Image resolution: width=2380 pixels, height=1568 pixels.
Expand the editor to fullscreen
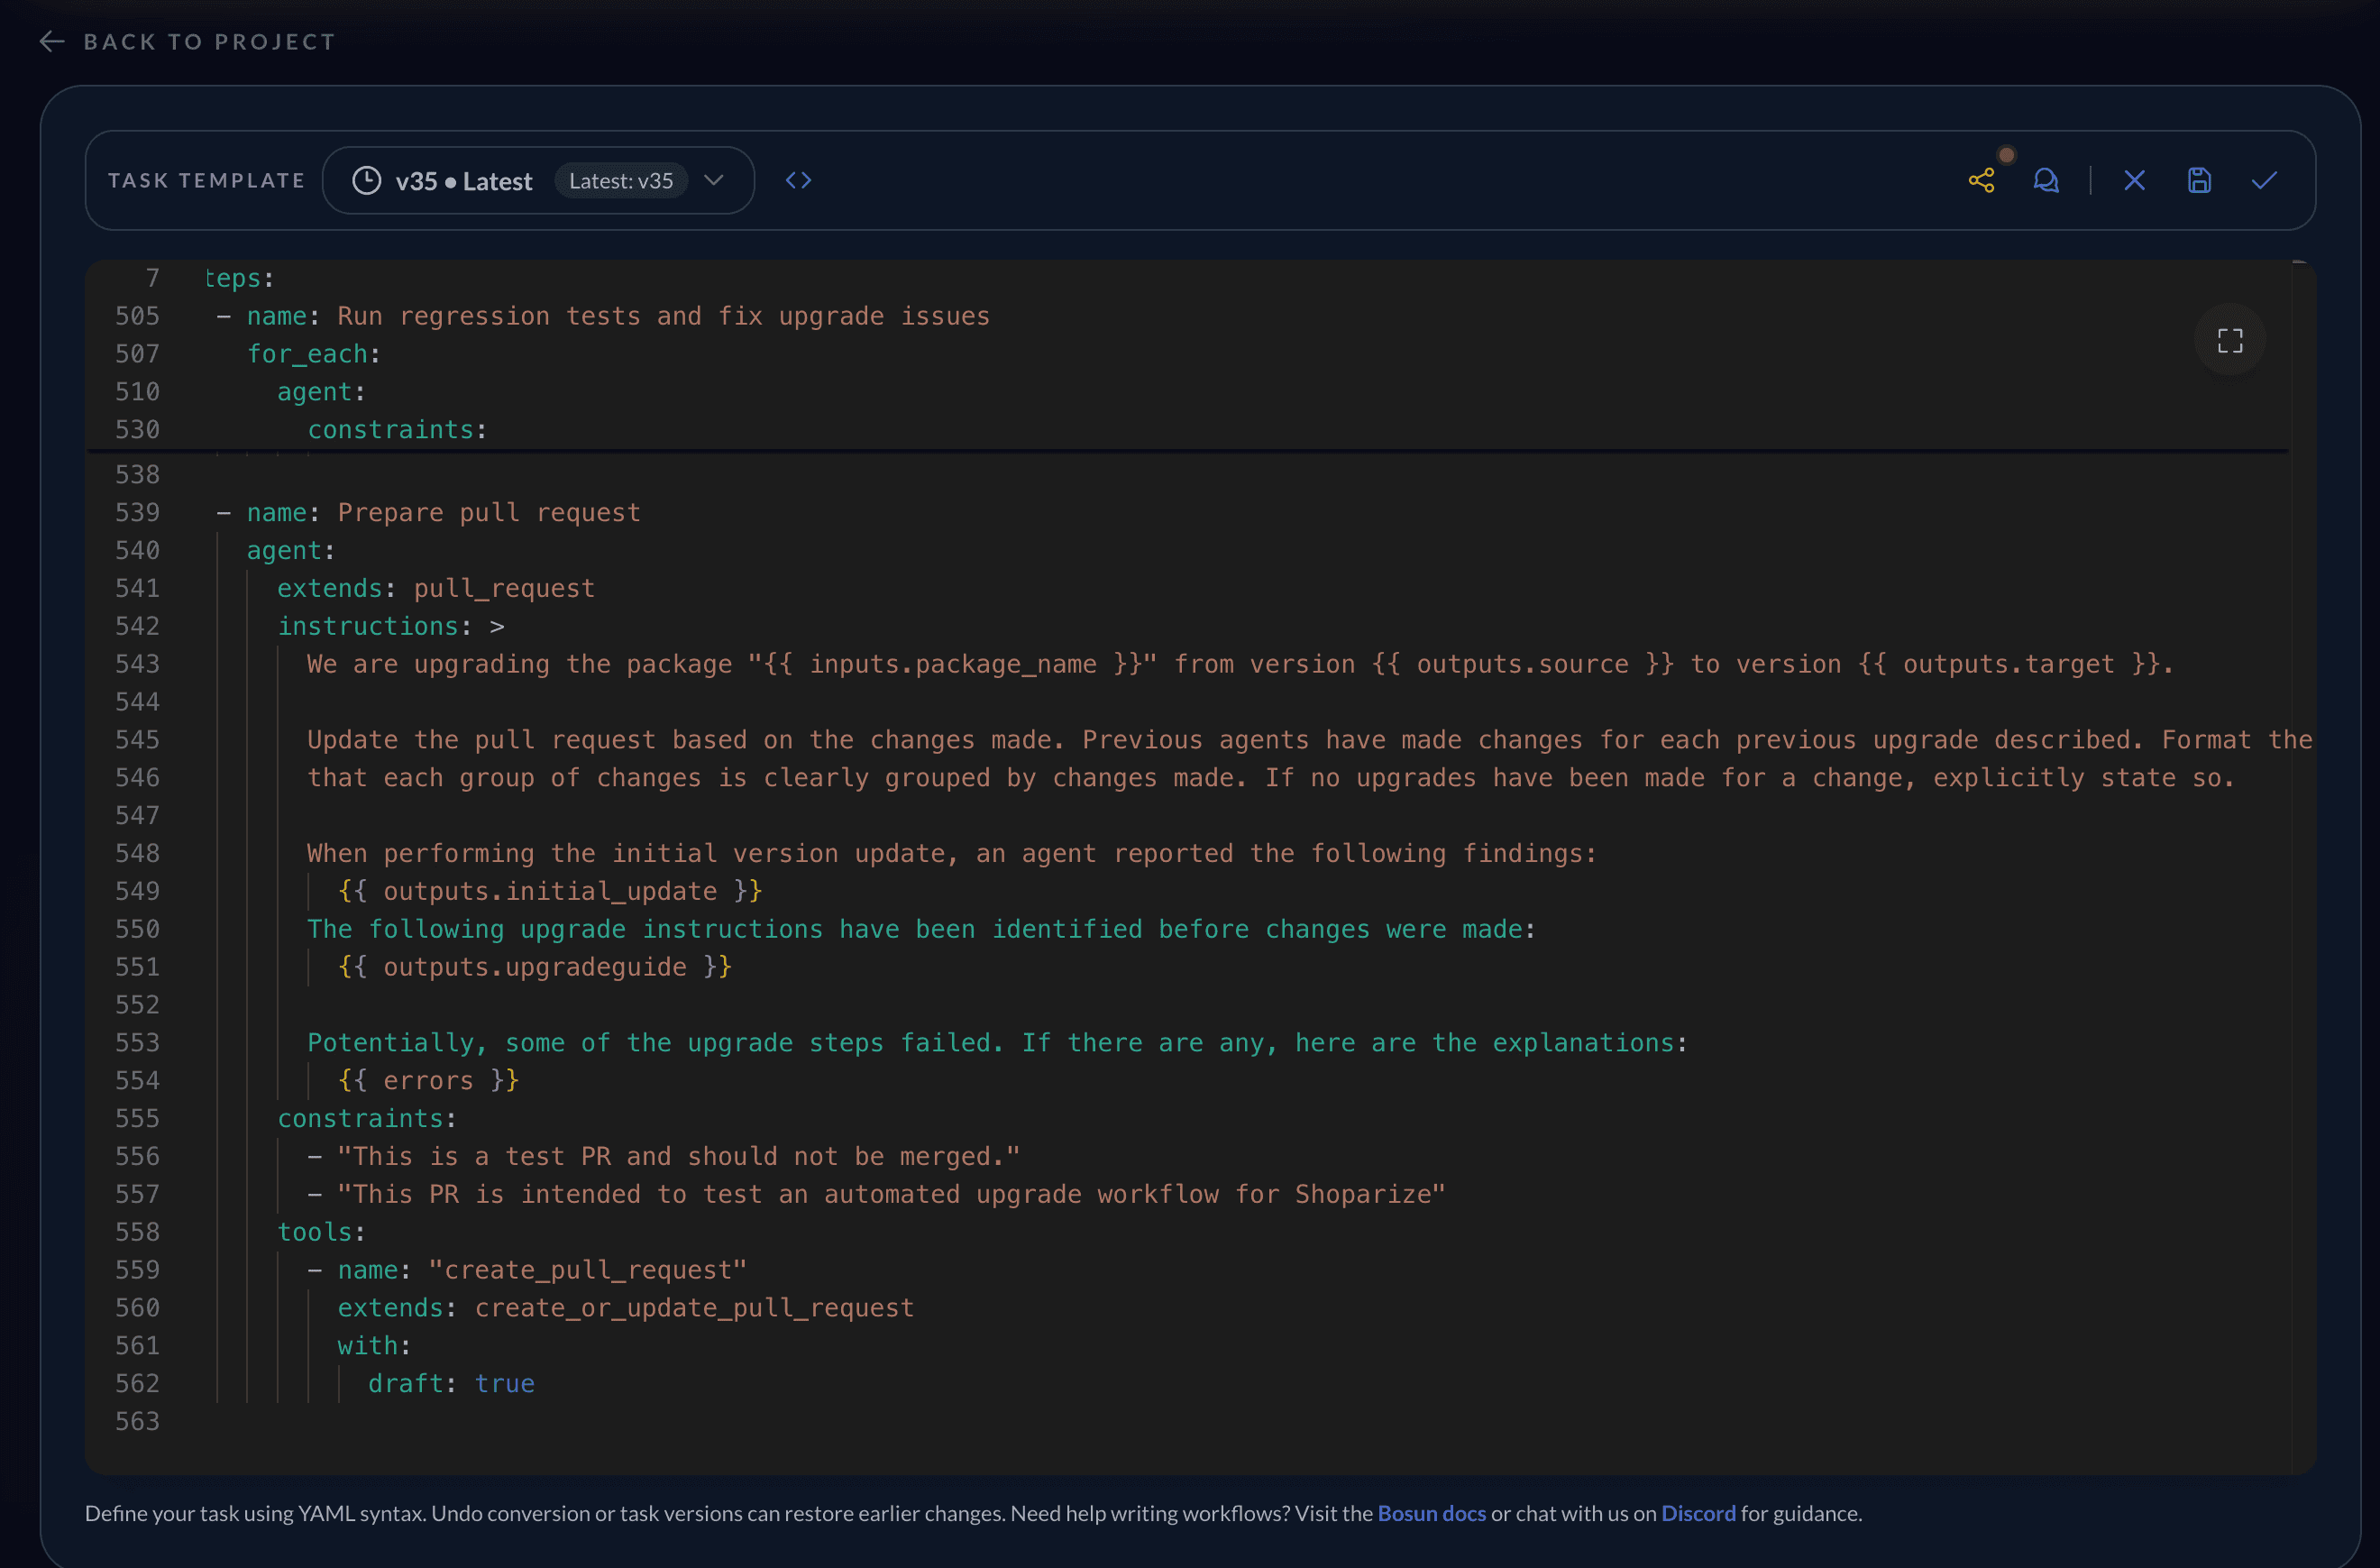tap(2229, 340)
